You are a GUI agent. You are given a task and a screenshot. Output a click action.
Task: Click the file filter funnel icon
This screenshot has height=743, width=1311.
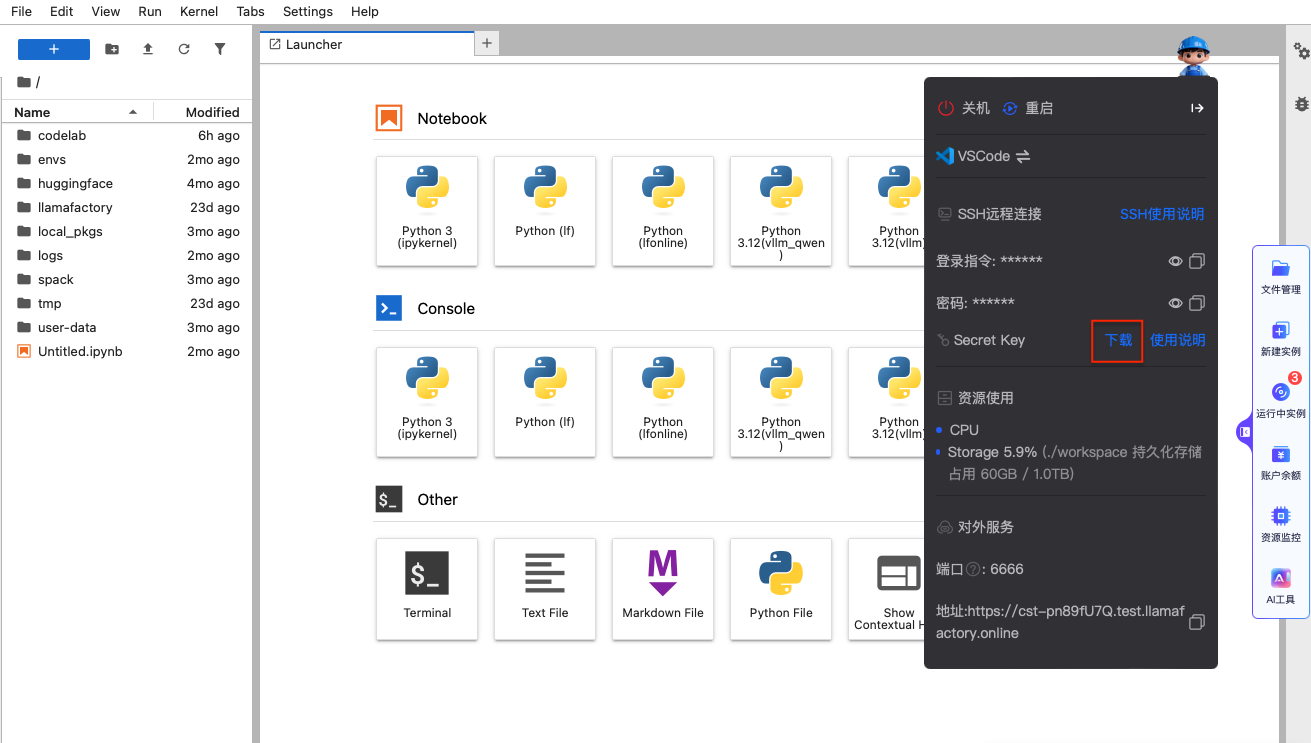point(220,49)
